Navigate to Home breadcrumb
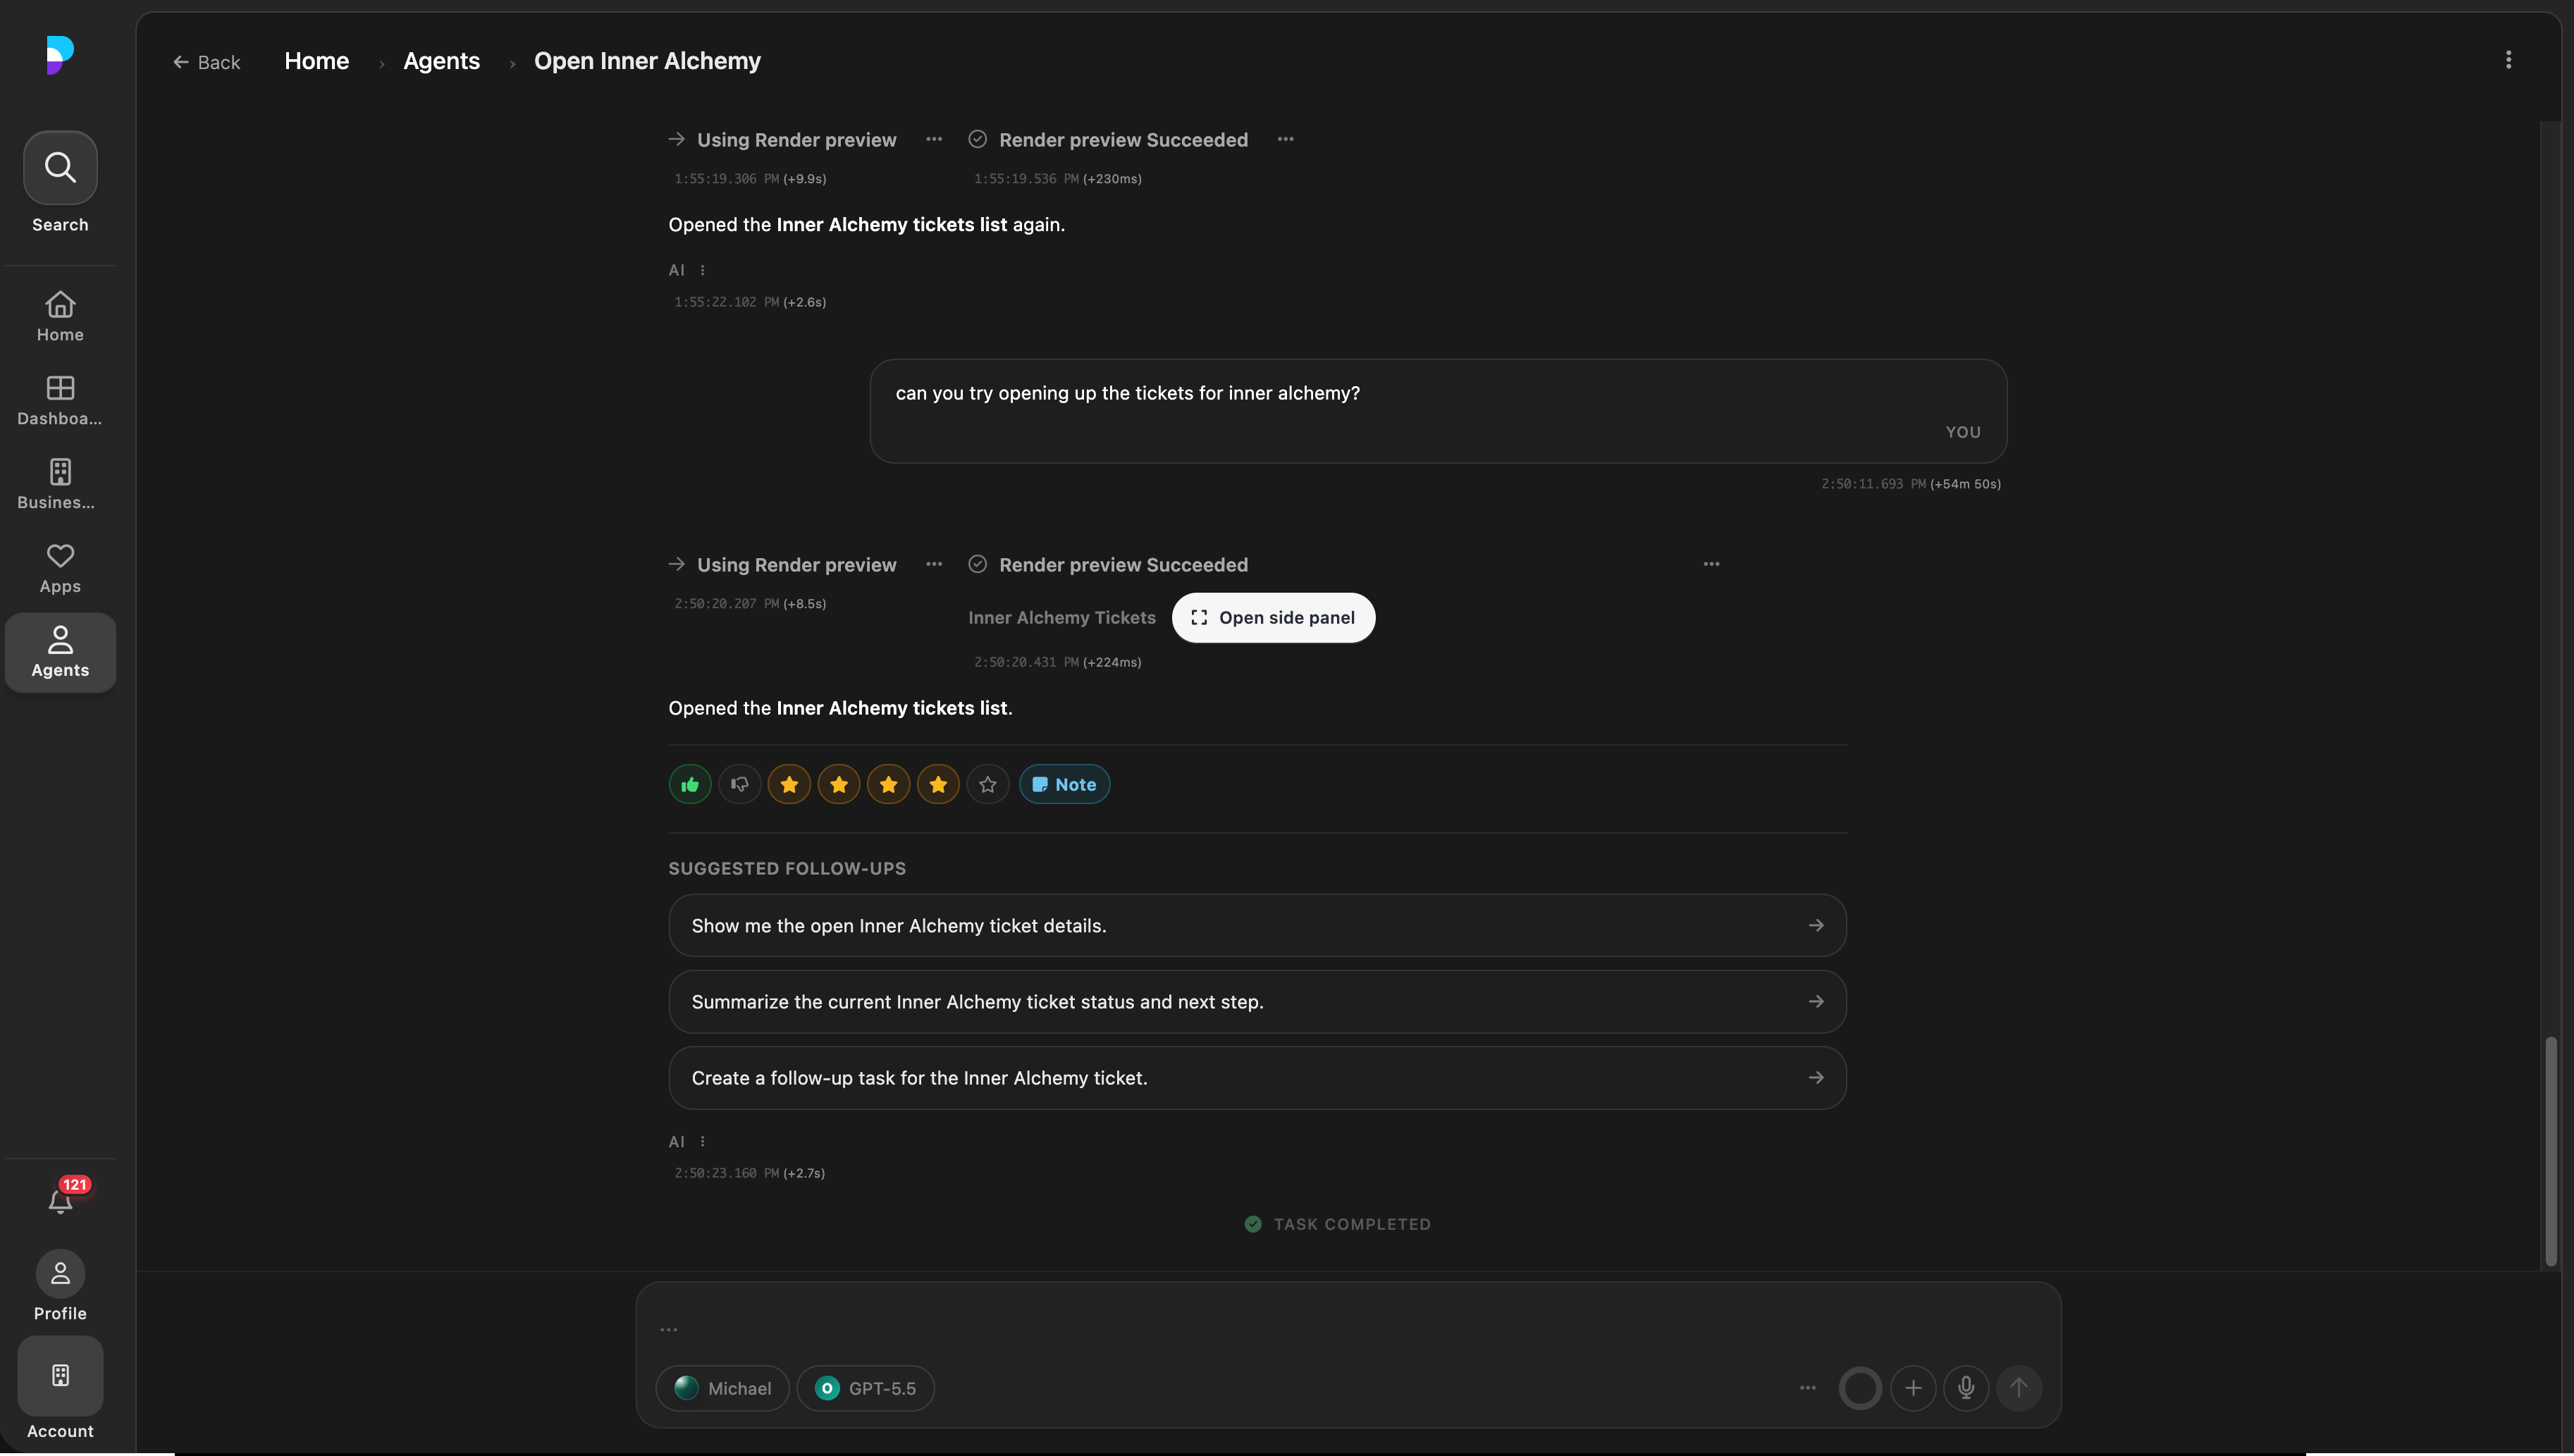 pos(317,61)
